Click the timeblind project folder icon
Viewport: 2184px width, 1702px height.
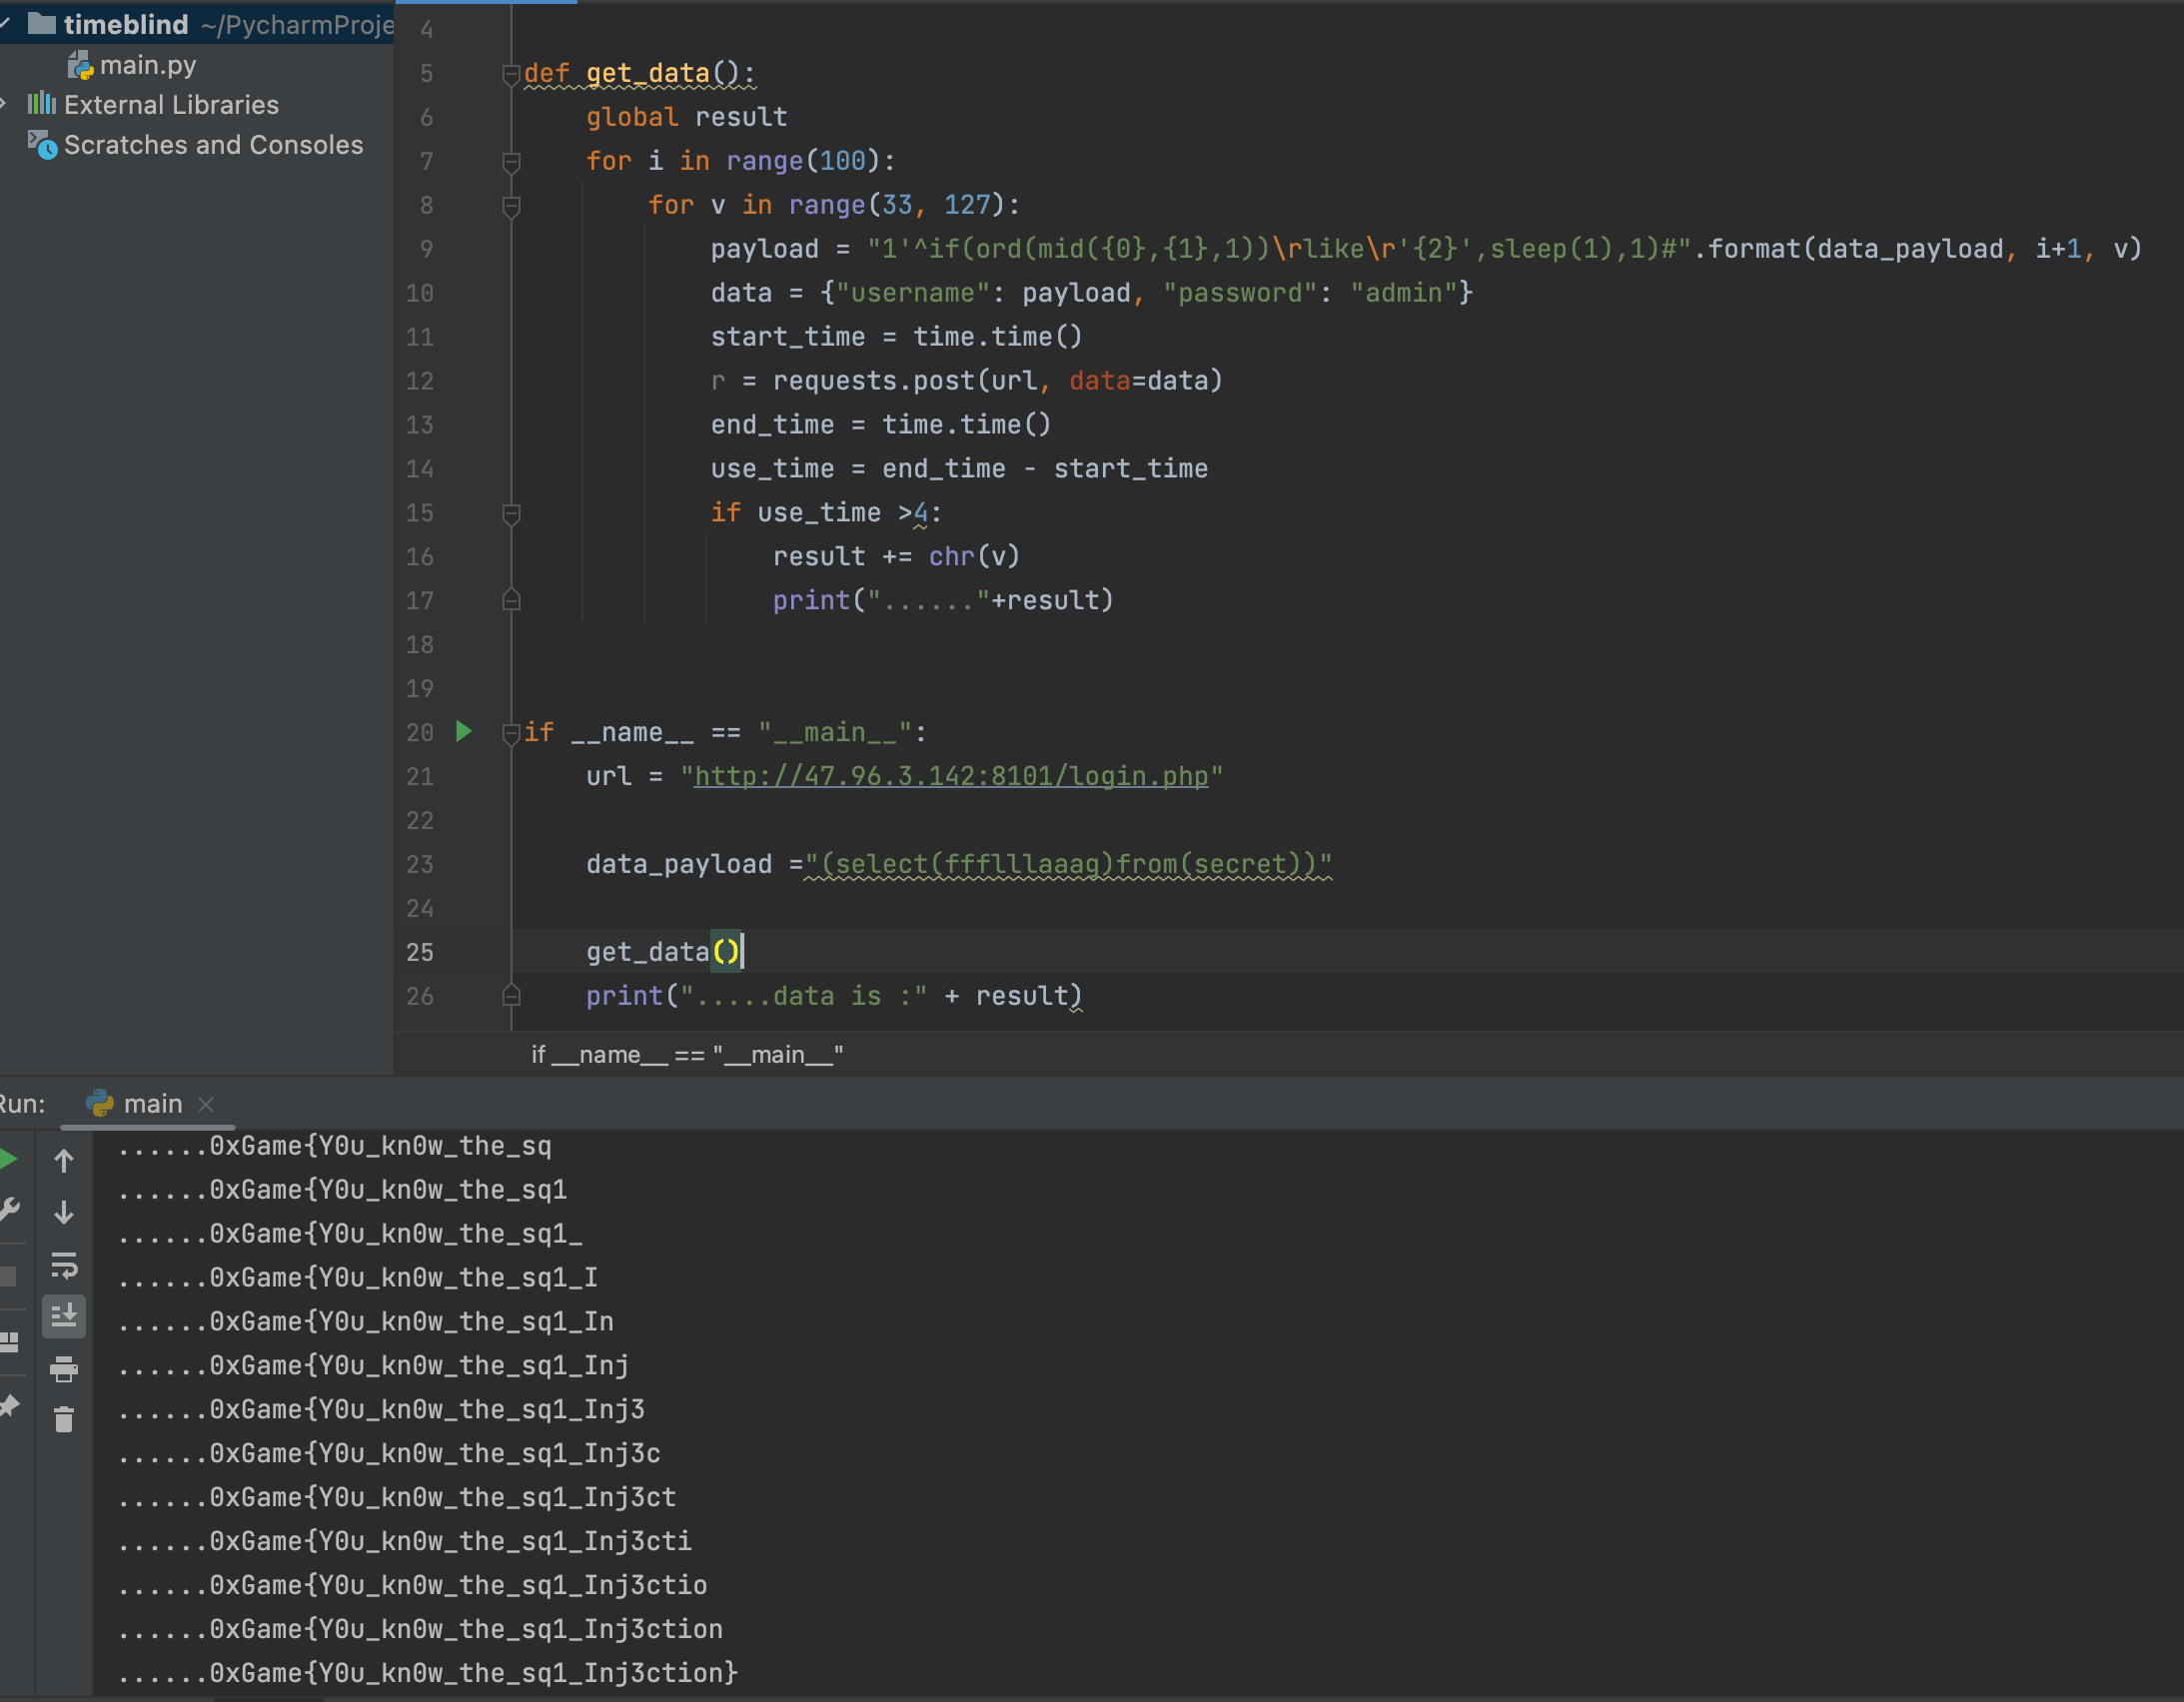click(42, 23)
